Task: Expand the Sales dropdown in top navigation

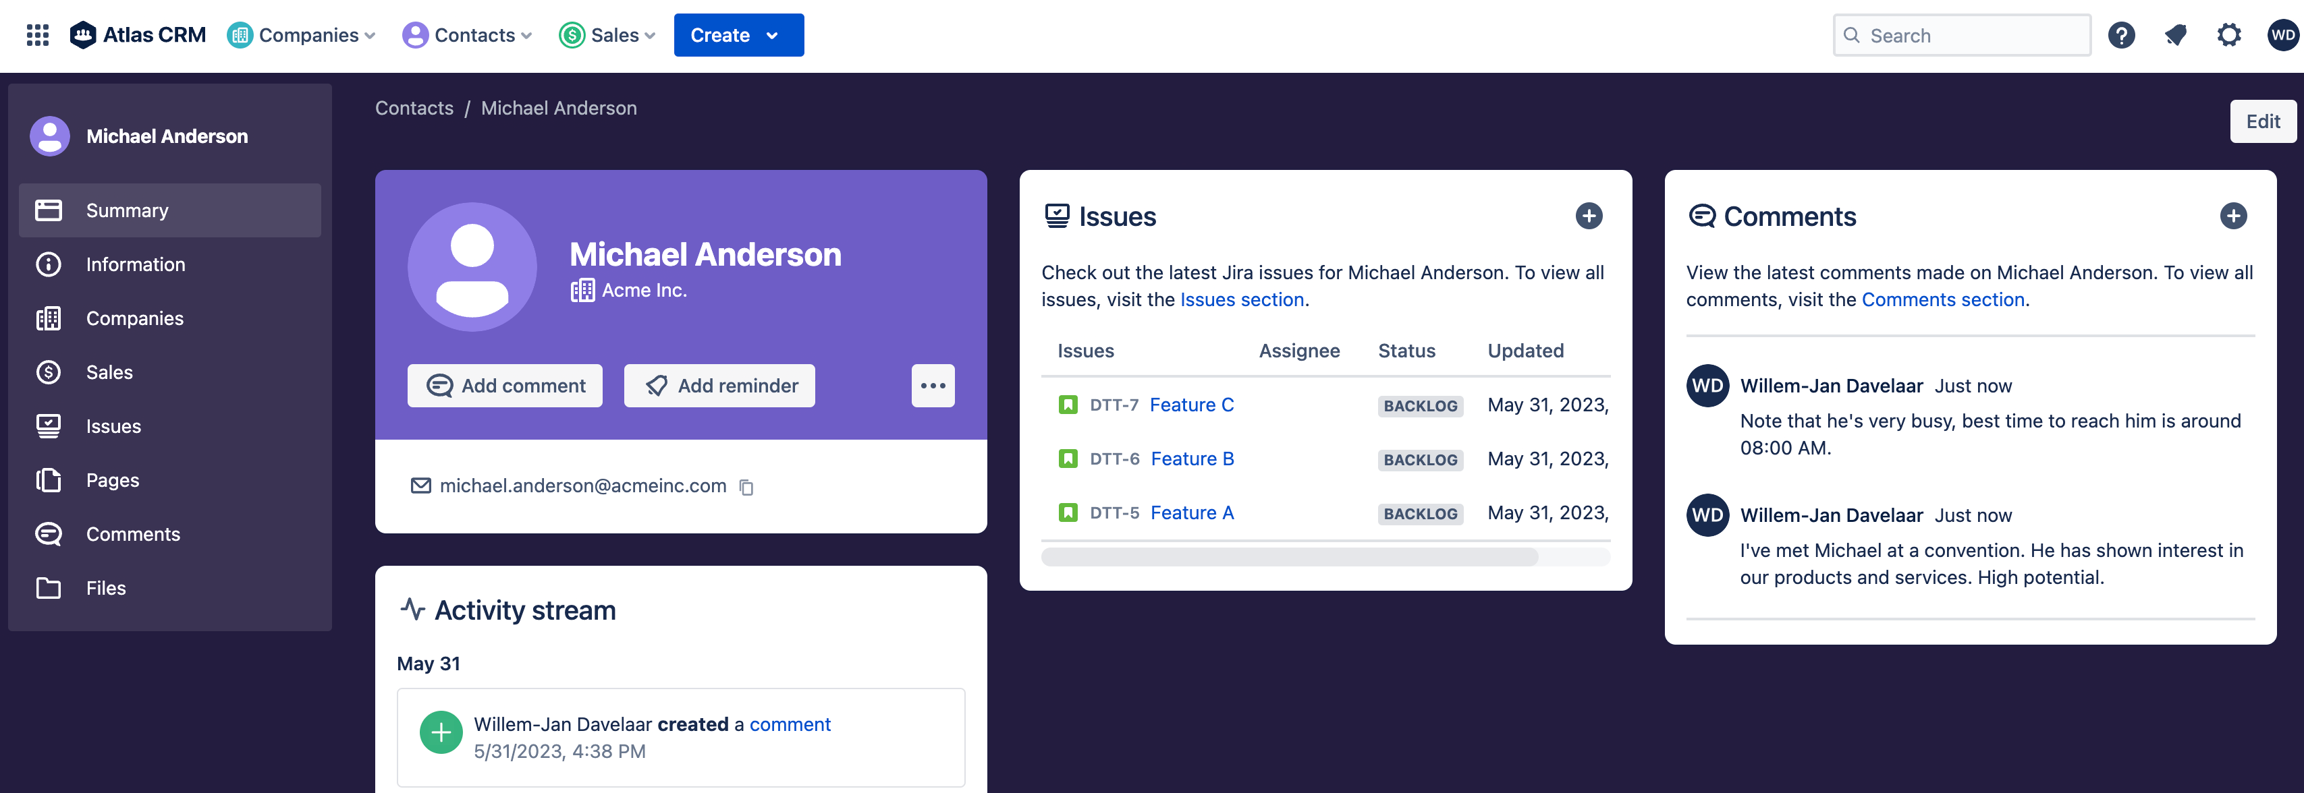Action: pos(607,35)
